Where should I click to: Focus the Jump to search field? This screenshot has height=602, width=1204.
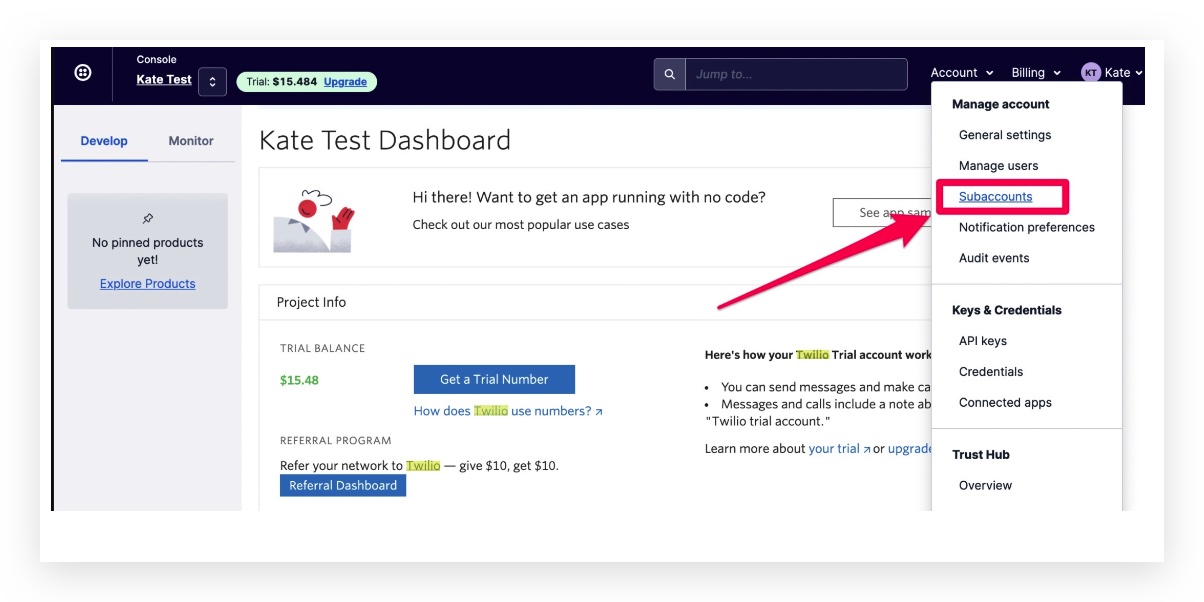coord(796,74)
